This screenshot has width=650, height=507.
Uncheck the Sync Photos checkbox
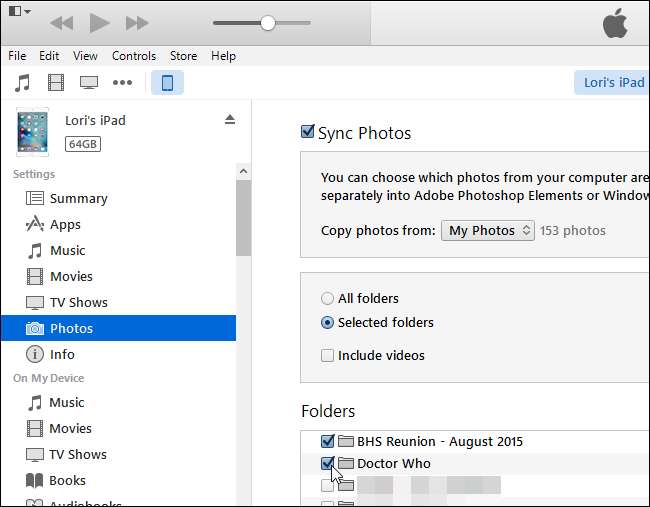tap(308, 132)
